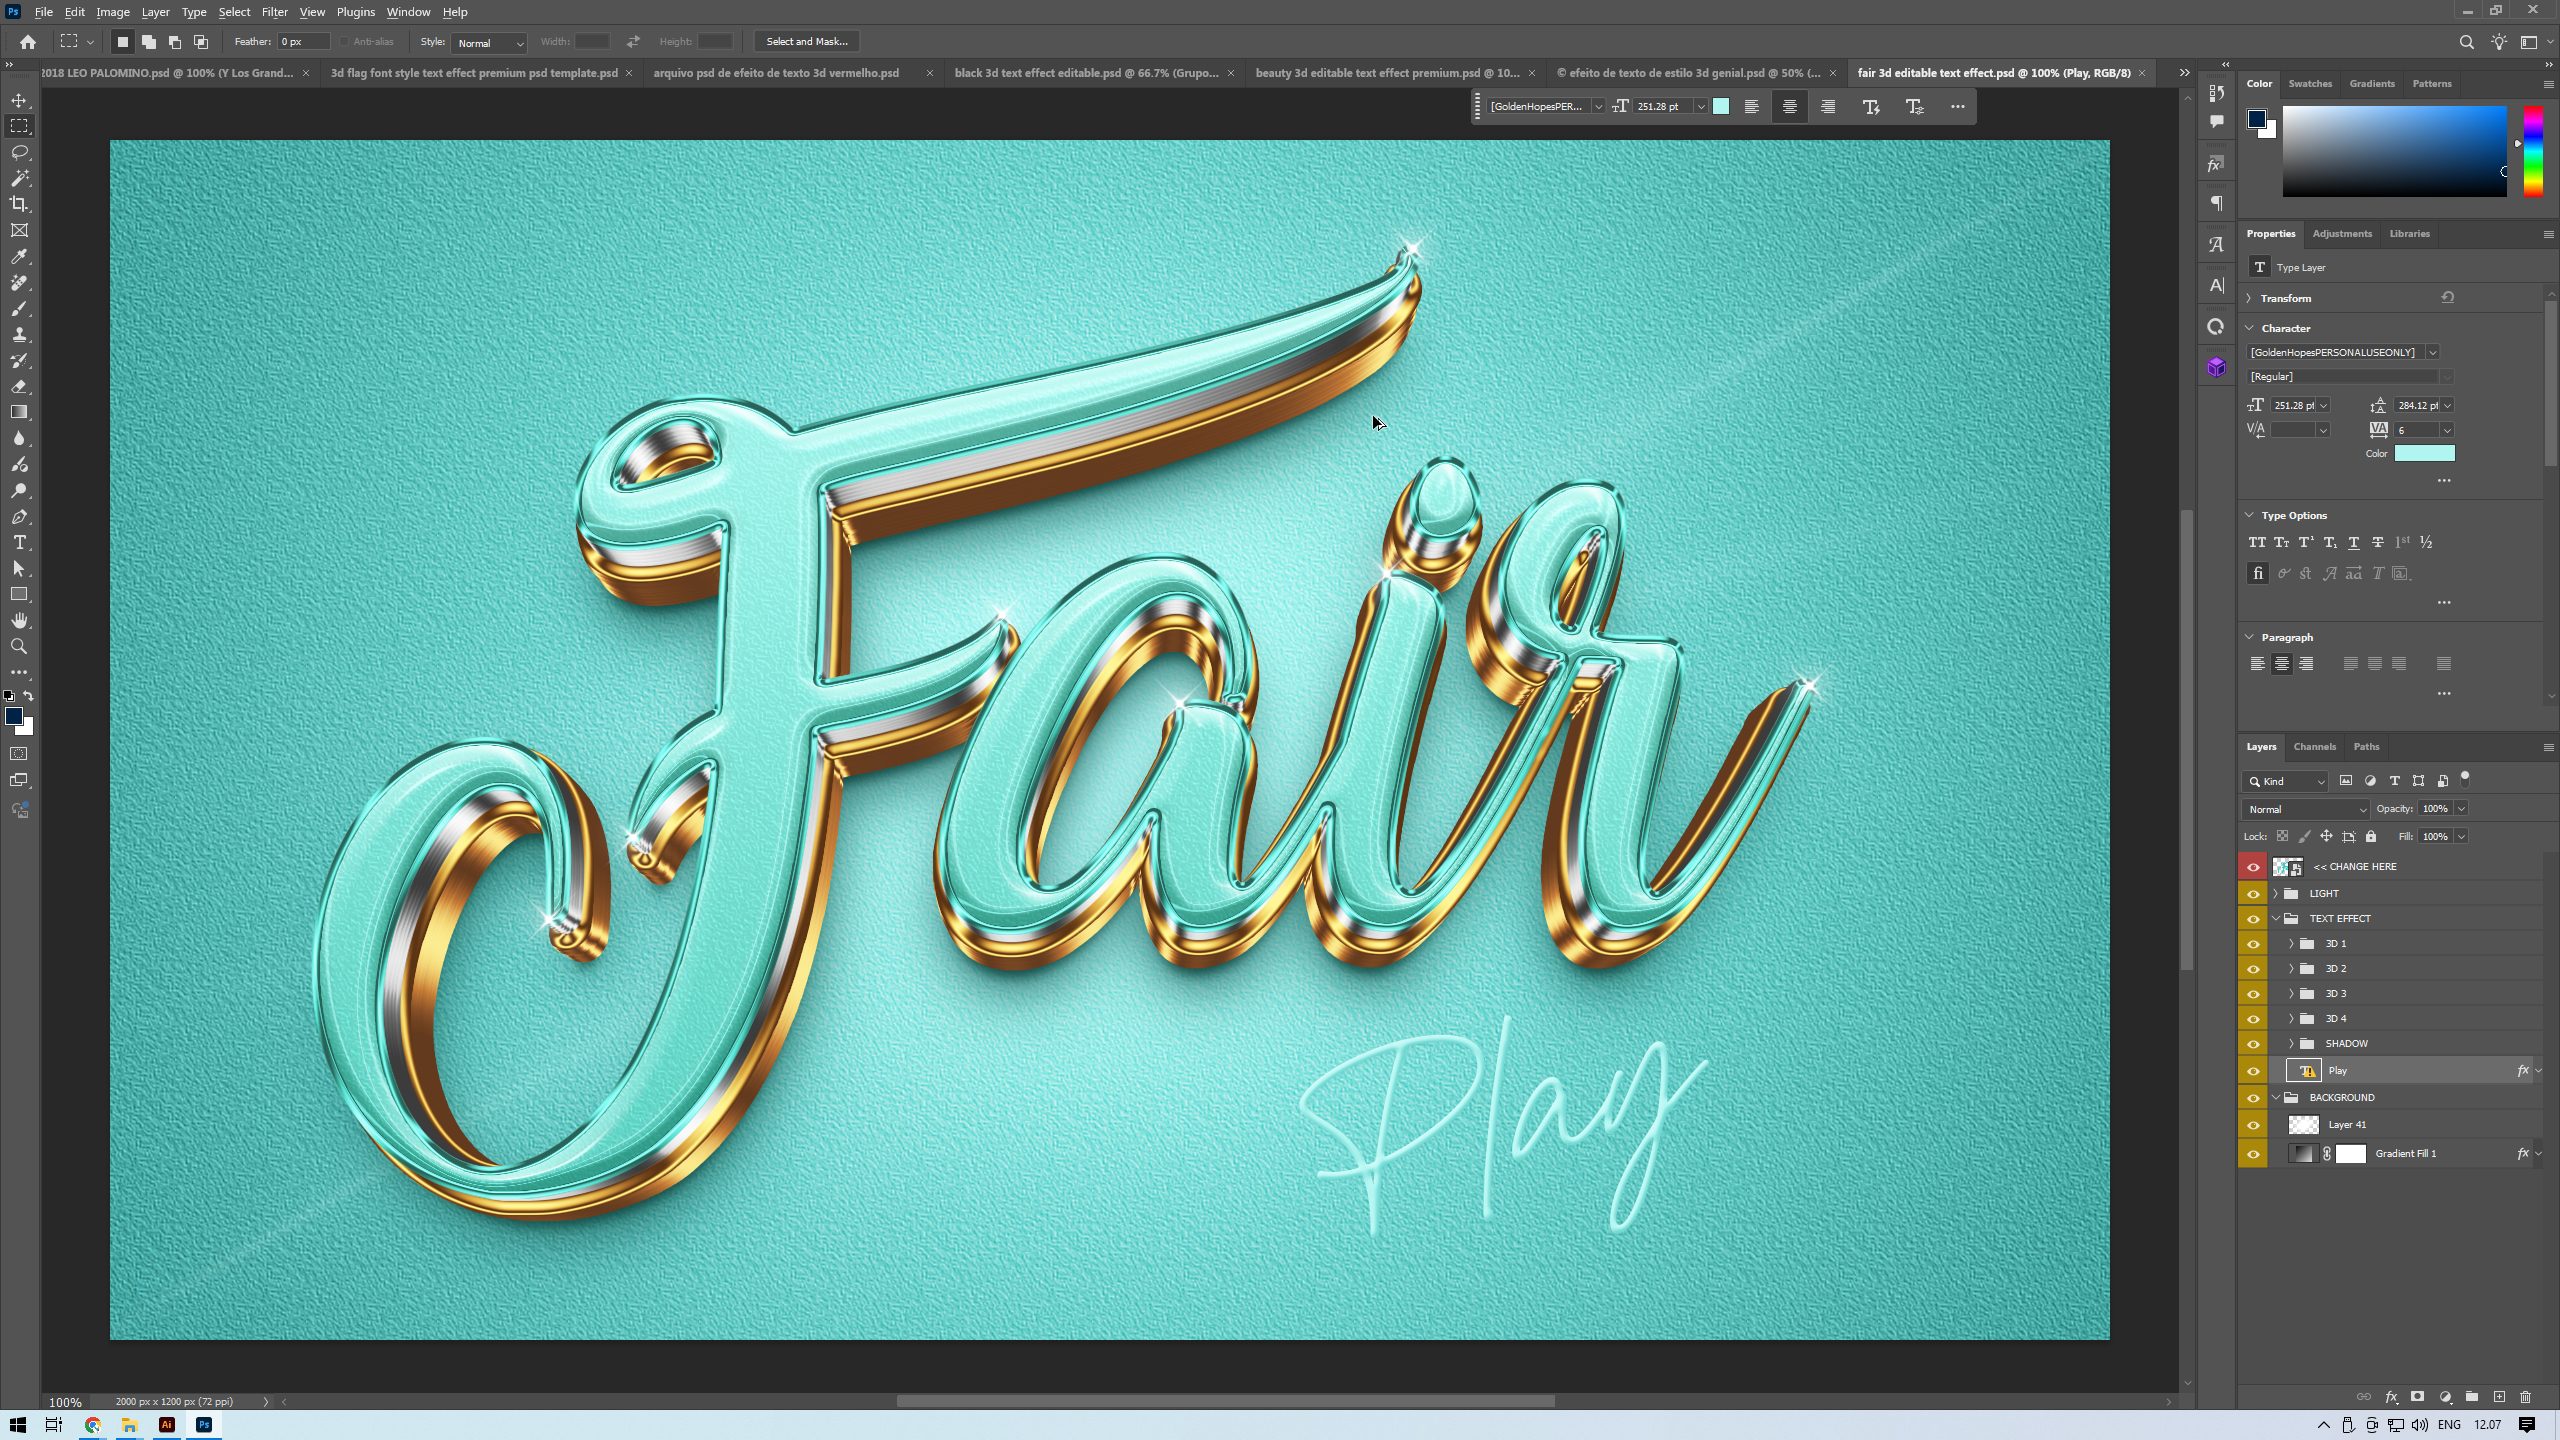Pick the Hand tool in toolbar
Viewport: 2560px width, 1440px height.
tap(19, 621)
